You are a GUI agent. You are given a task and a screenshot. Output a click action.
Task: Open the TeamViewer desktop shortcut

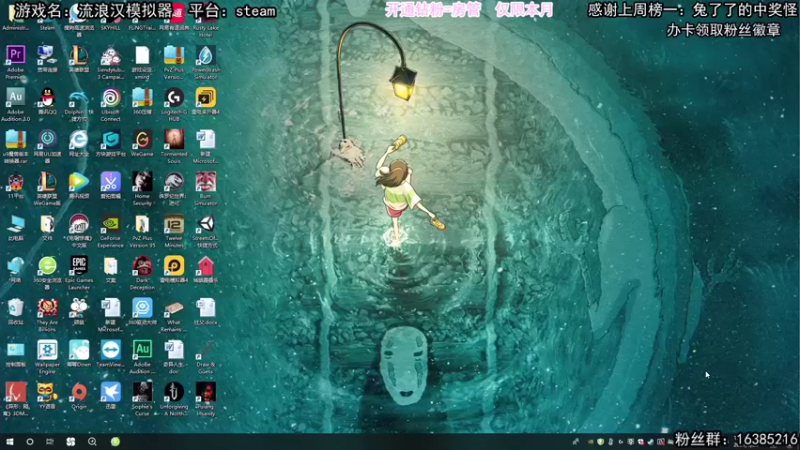[x=111, y=351]
